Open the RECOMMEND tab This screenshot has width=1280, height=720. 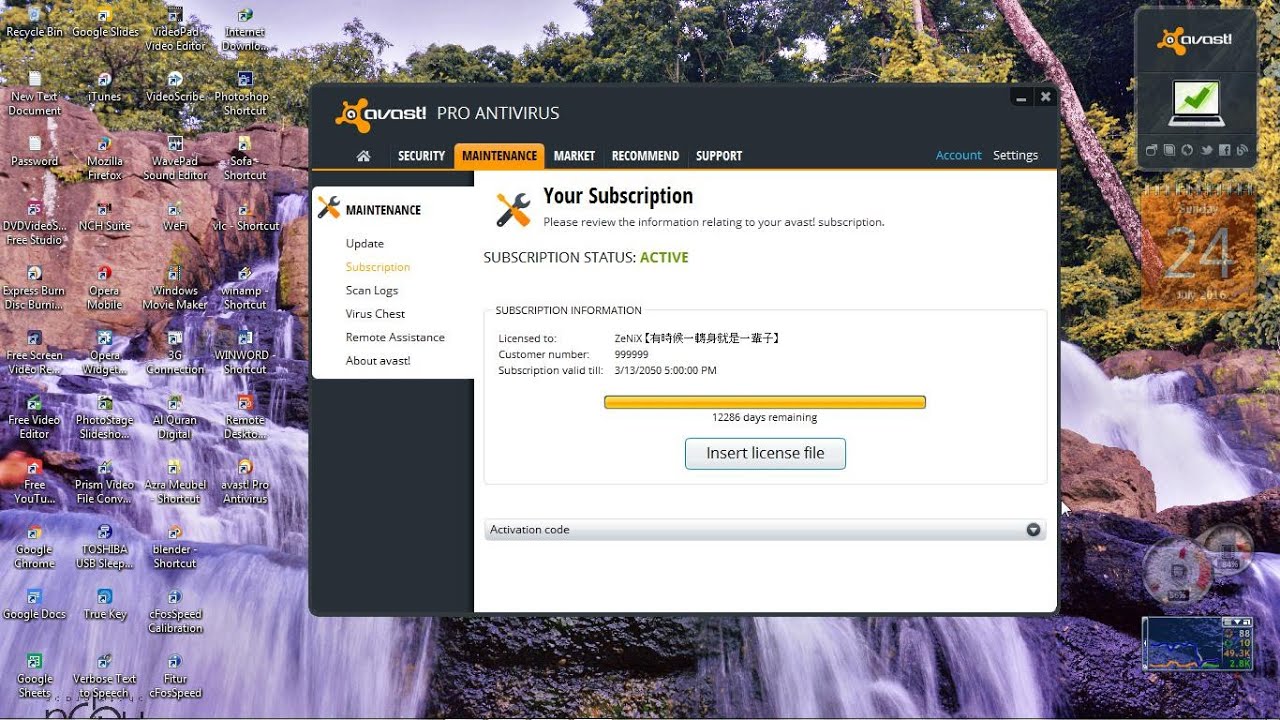tap(645, 156)
